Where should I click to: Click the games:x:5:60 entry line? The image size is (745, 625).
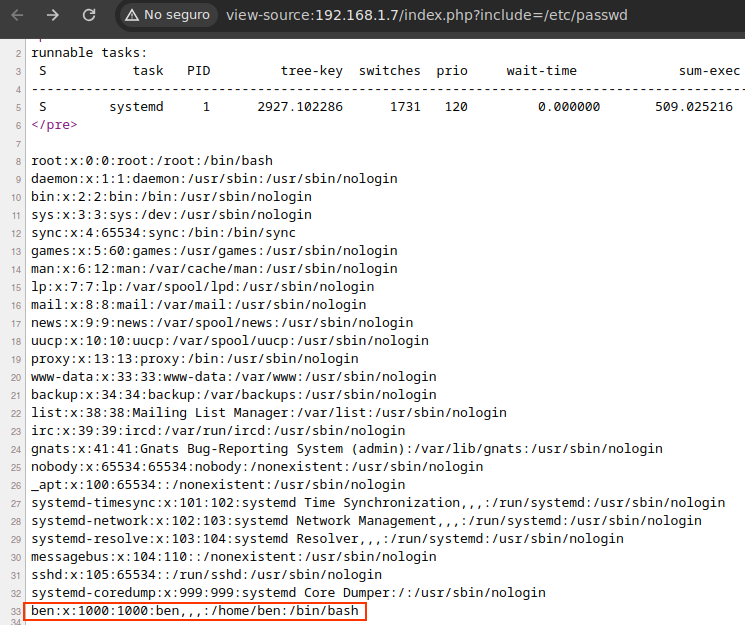pyautogui.click(x=214, y=251)
